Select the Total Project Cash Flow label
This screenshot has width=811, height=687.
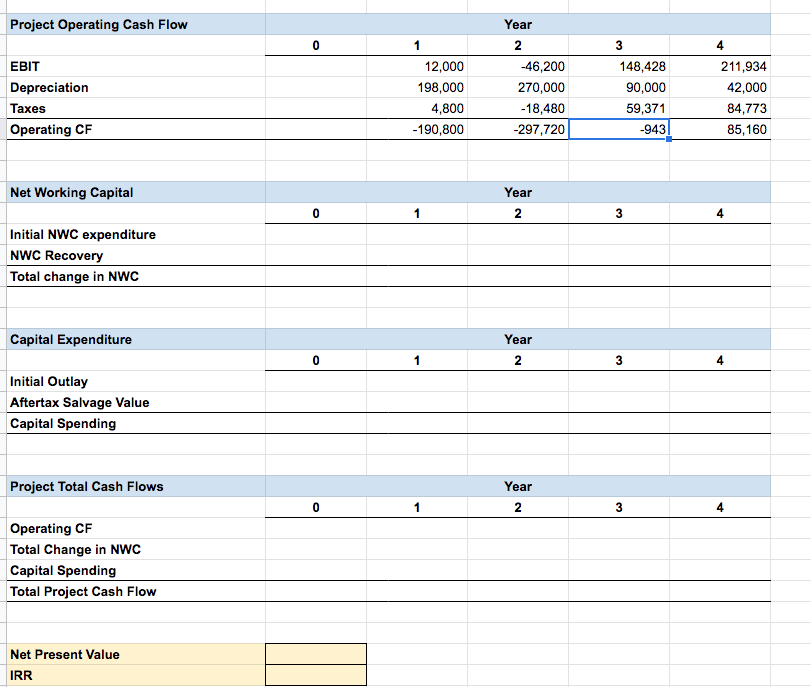[x=83, y=591]
